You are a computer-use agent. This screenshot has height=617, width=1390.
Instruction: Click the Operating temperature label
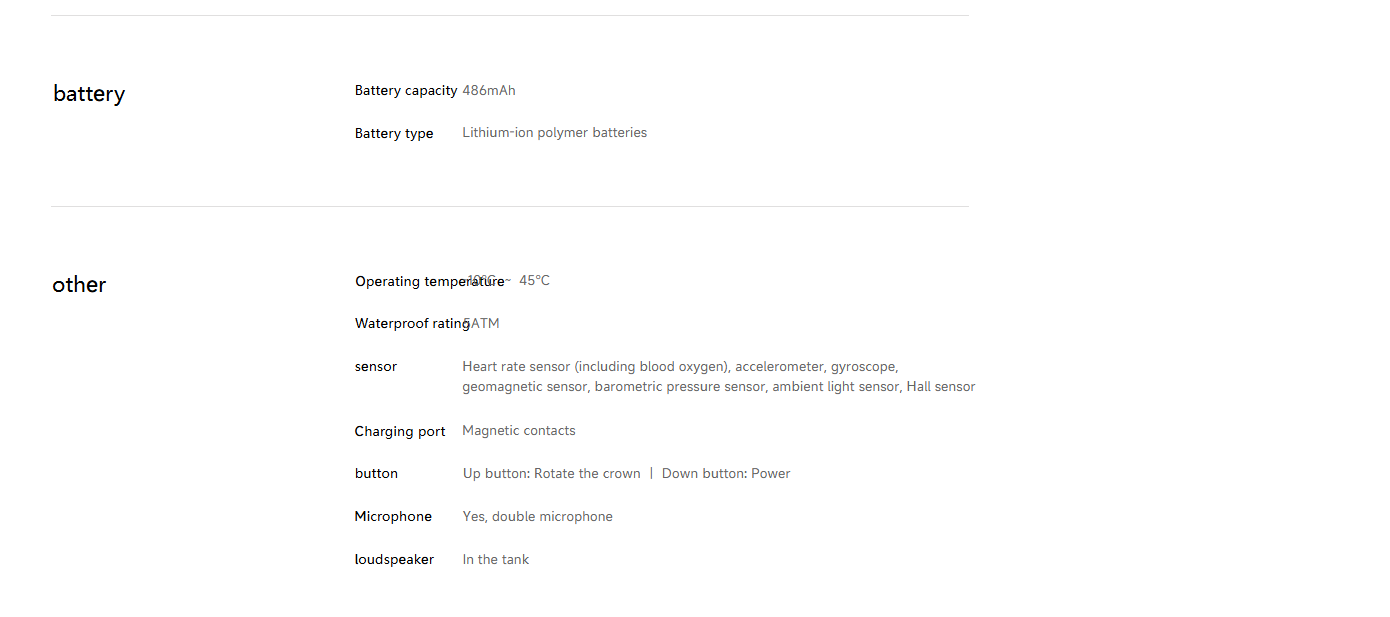430,281
